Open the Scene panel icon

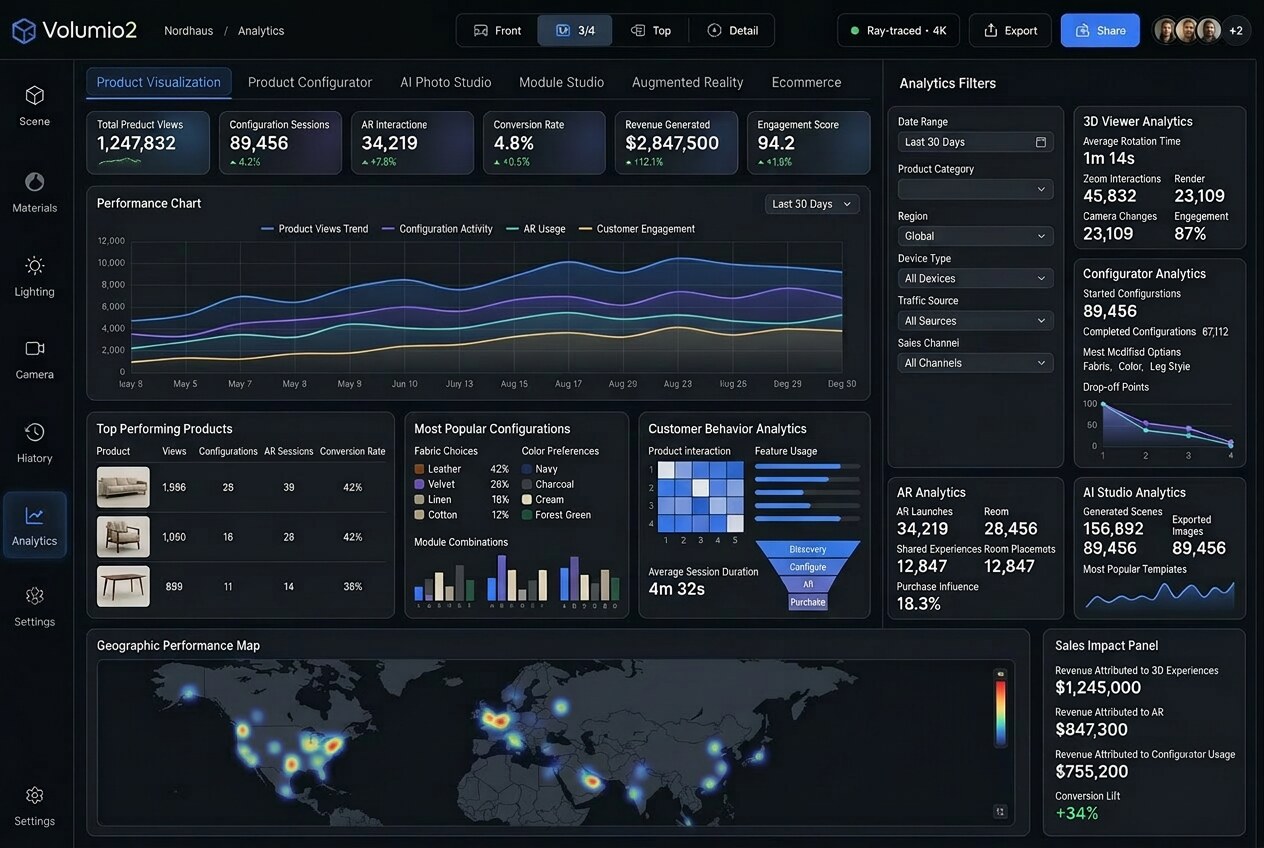[x=34, y=95]
